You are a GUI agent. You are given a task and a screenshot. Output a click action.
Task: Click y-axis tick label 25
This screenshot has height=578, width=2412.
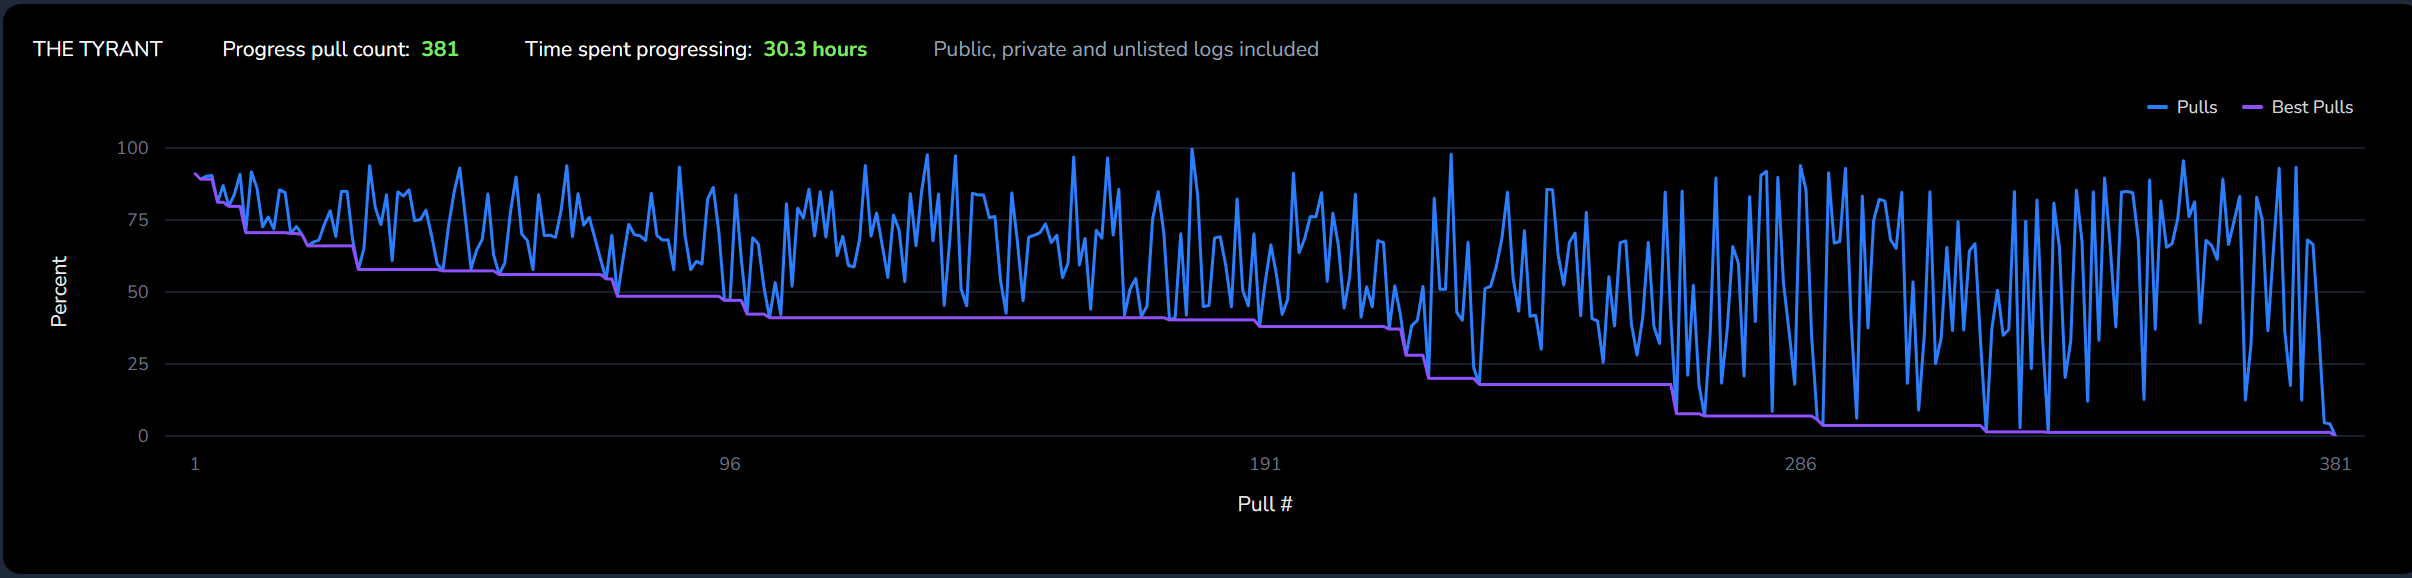[x=138, y=364]
